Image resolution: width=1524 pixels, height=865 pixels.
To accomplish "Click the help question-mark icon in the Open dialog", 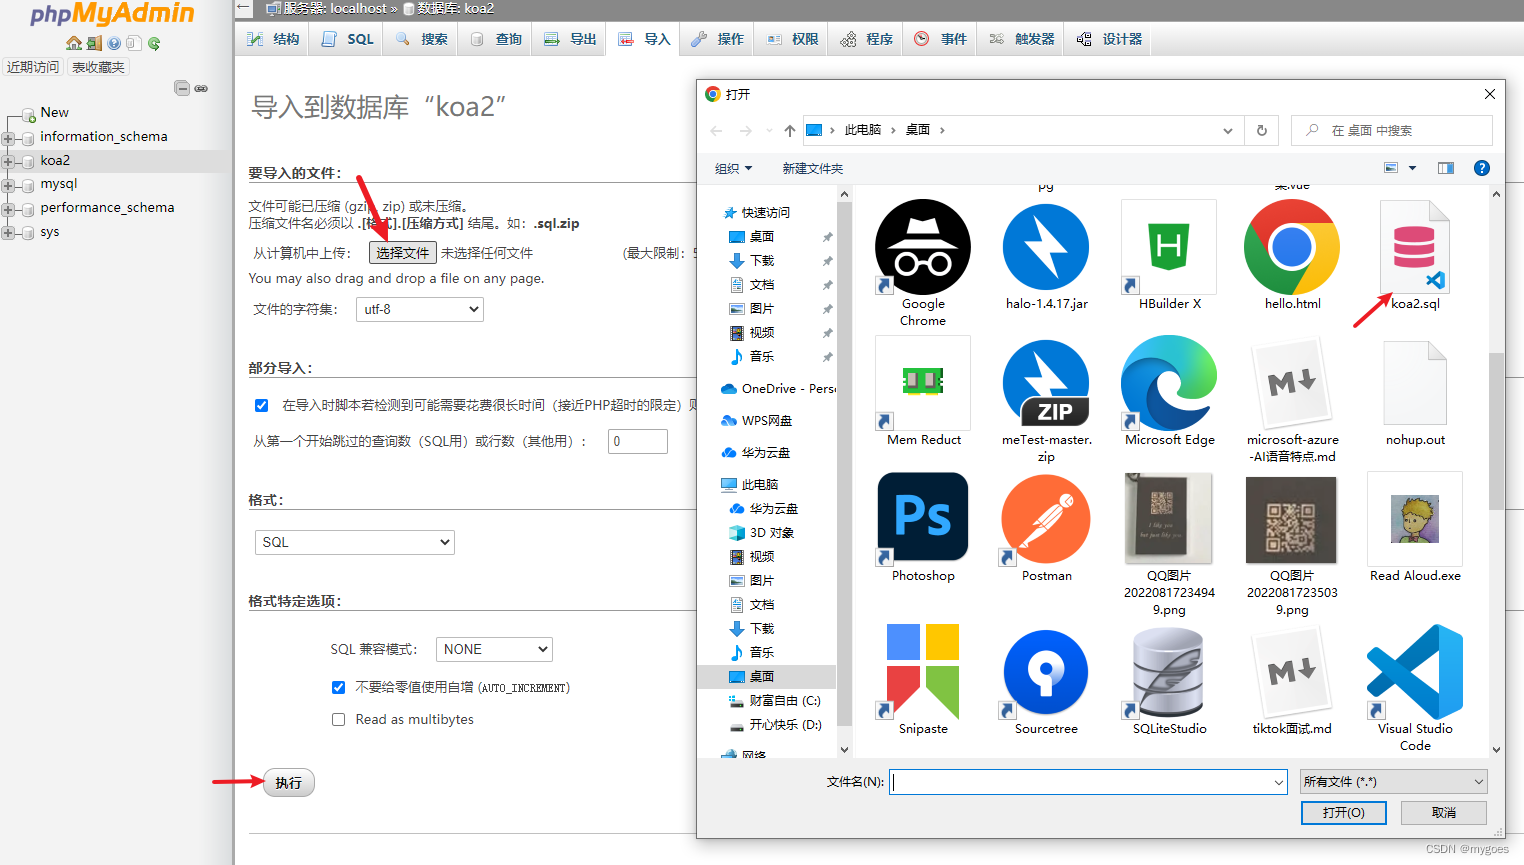I will pos(1481,168).
